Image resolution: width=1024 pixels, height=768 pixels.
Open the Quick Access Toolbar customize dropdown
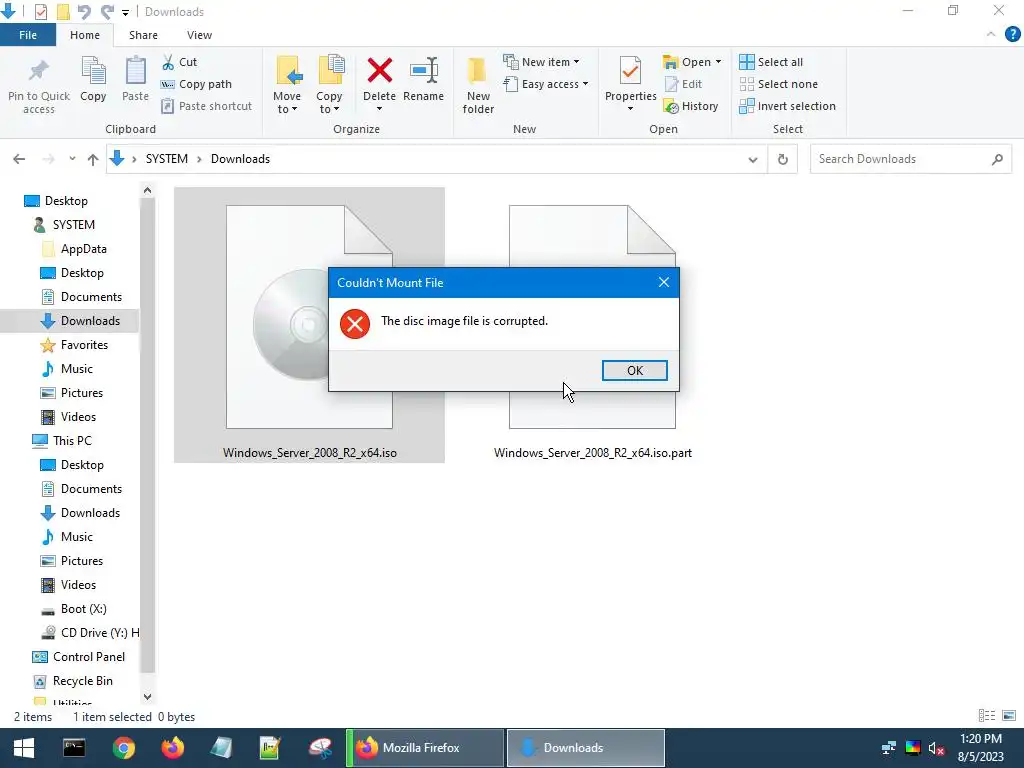pos(125,12)
